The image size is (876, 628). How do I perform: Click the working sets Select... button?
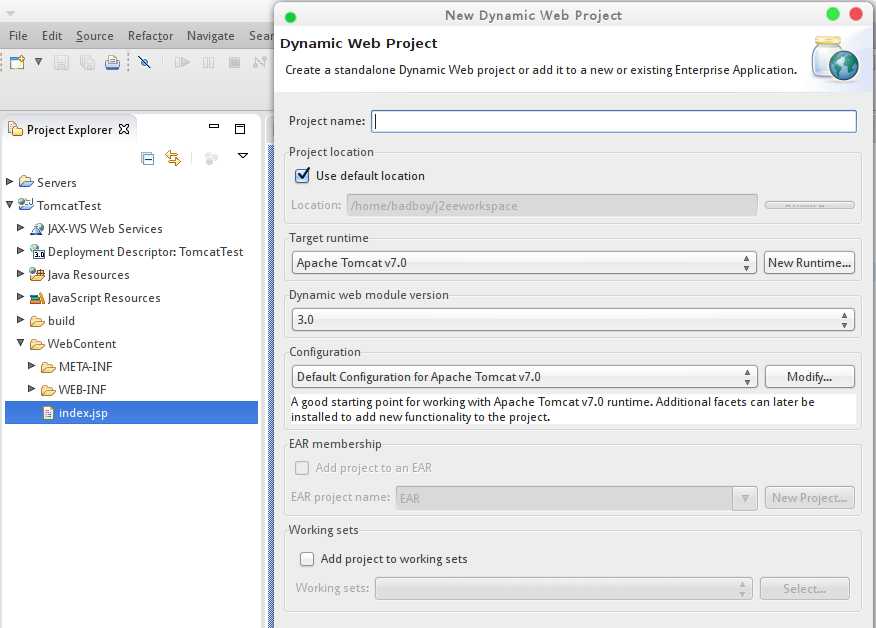point(804,588)
